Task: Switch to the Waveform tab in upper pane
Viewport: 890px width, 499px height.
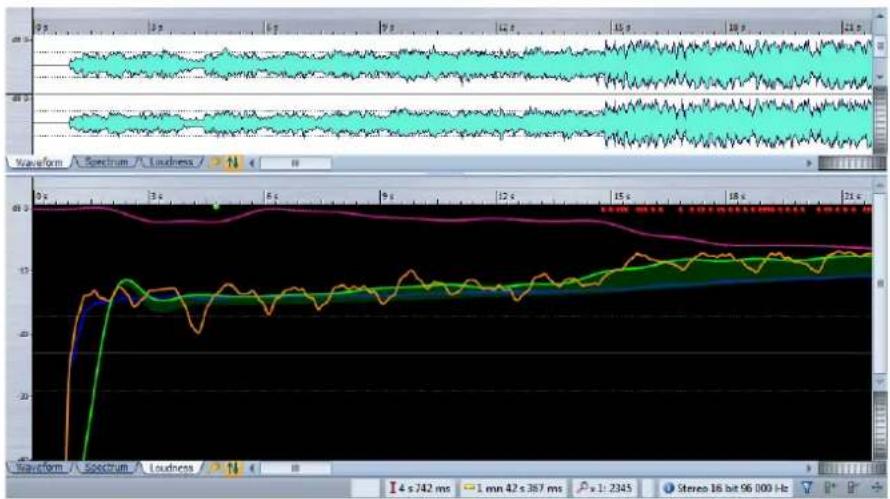Action: [39, 163]
